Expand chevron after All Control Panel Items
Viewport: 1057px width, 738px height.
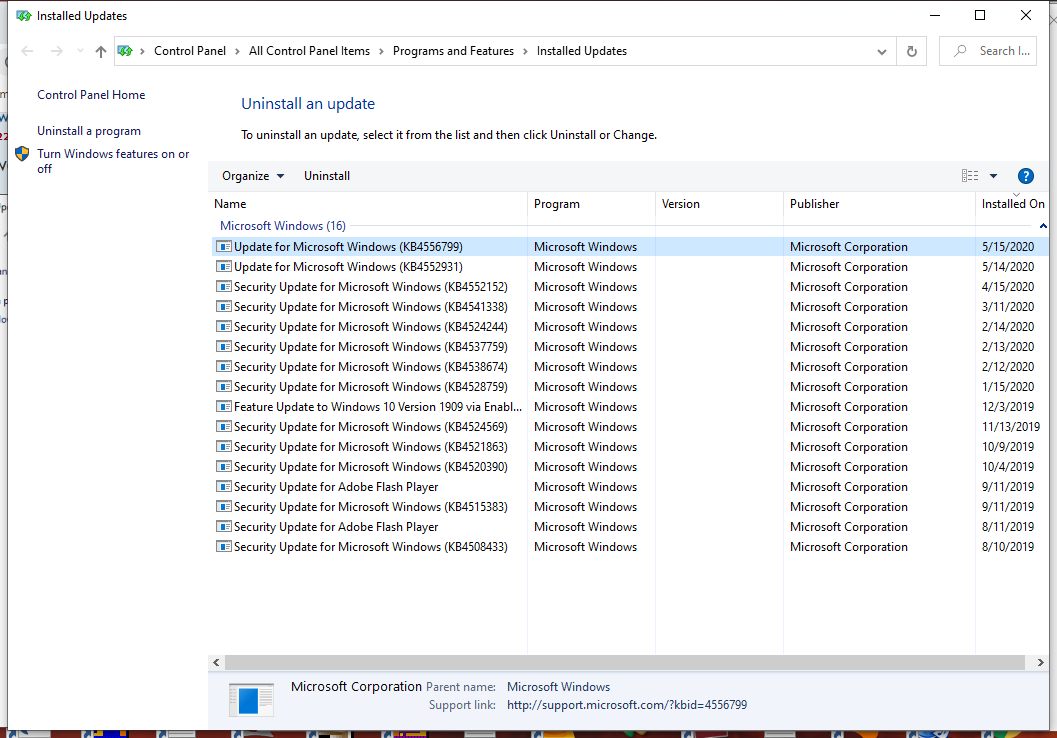(x=382, y=51)
